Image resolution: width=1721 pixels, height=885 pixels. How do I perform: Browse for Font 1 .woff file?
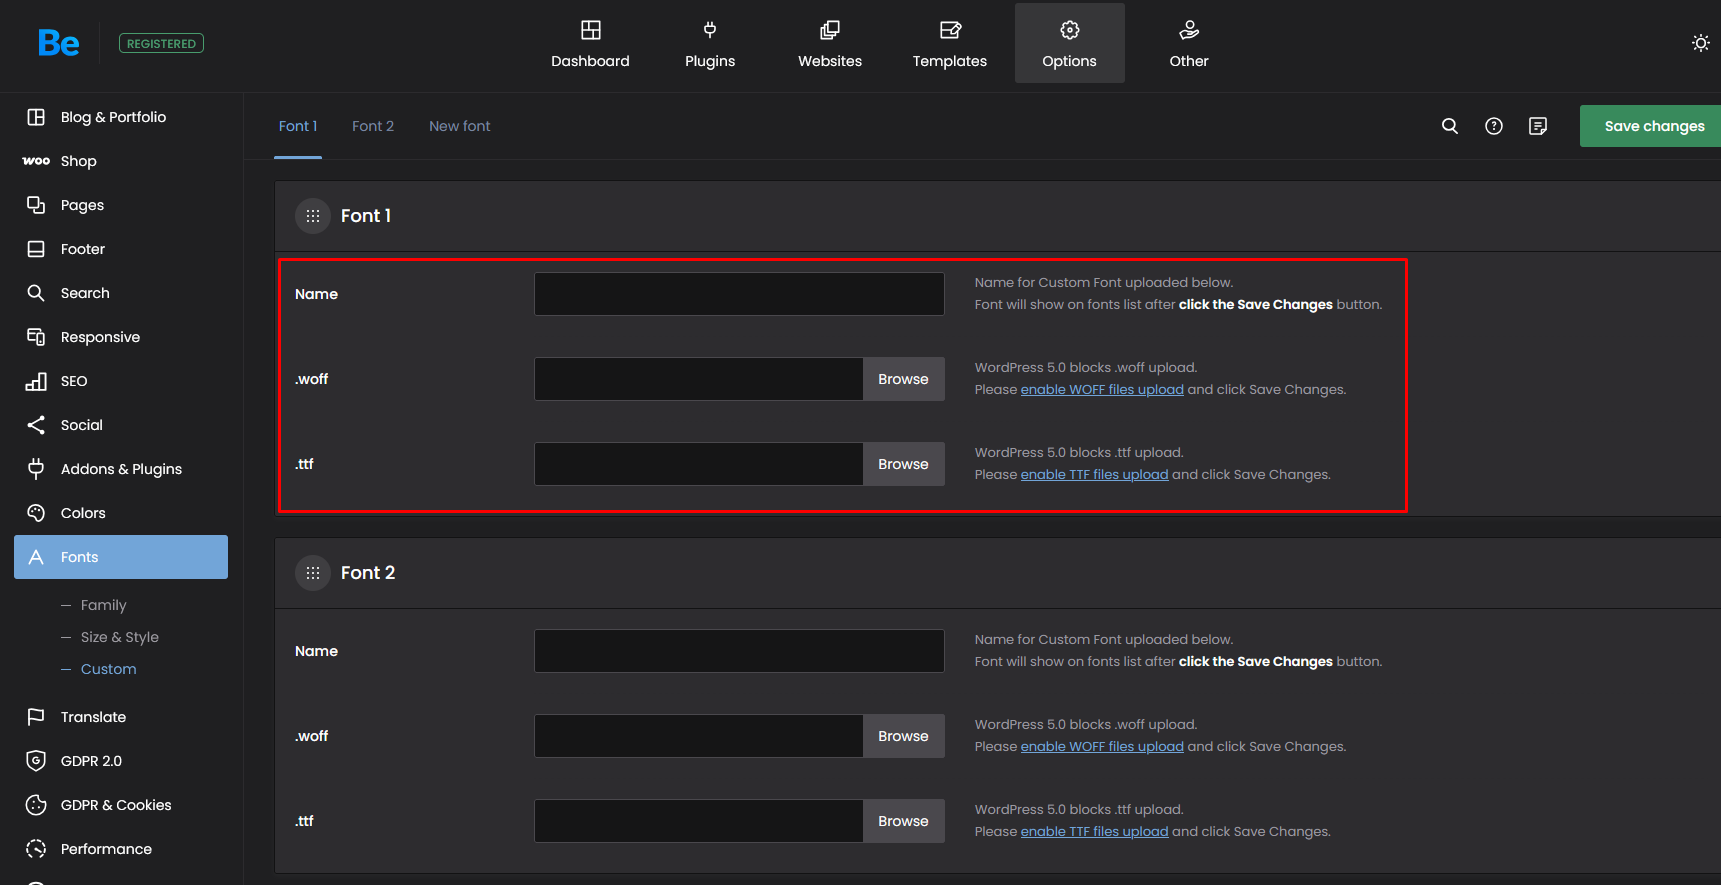click(x=903, y=379)
